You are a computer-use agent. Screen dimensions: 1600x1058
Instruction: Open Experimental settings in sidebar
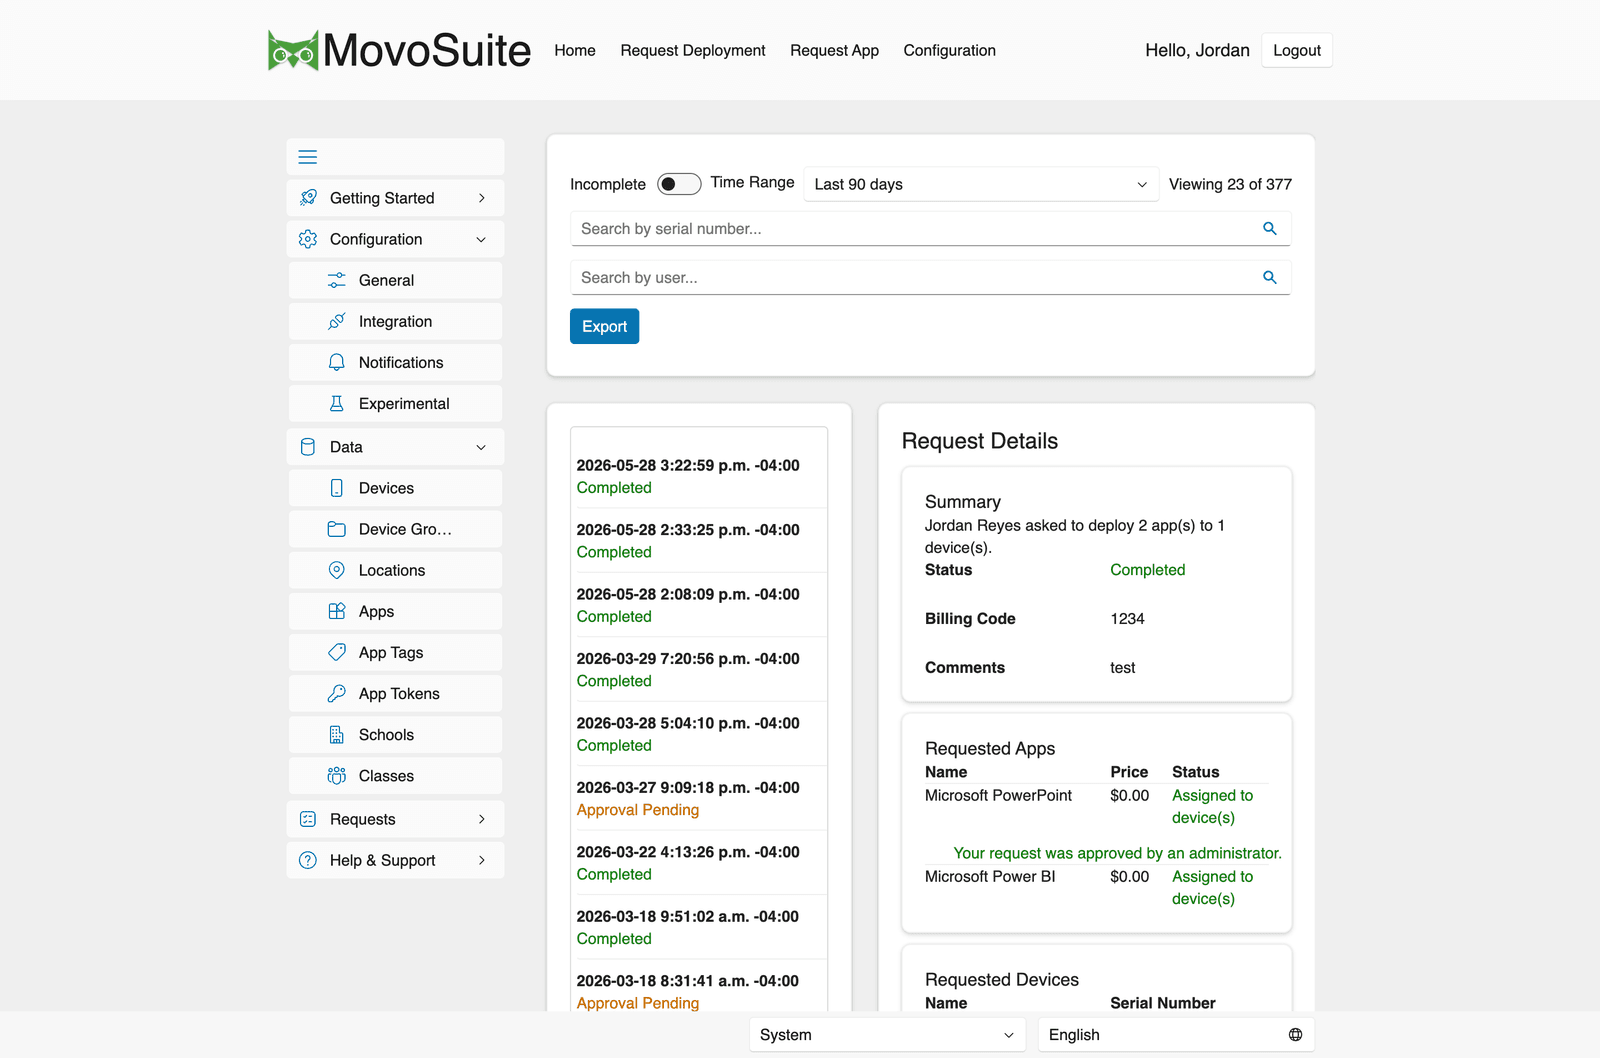(x=396, y=403)
